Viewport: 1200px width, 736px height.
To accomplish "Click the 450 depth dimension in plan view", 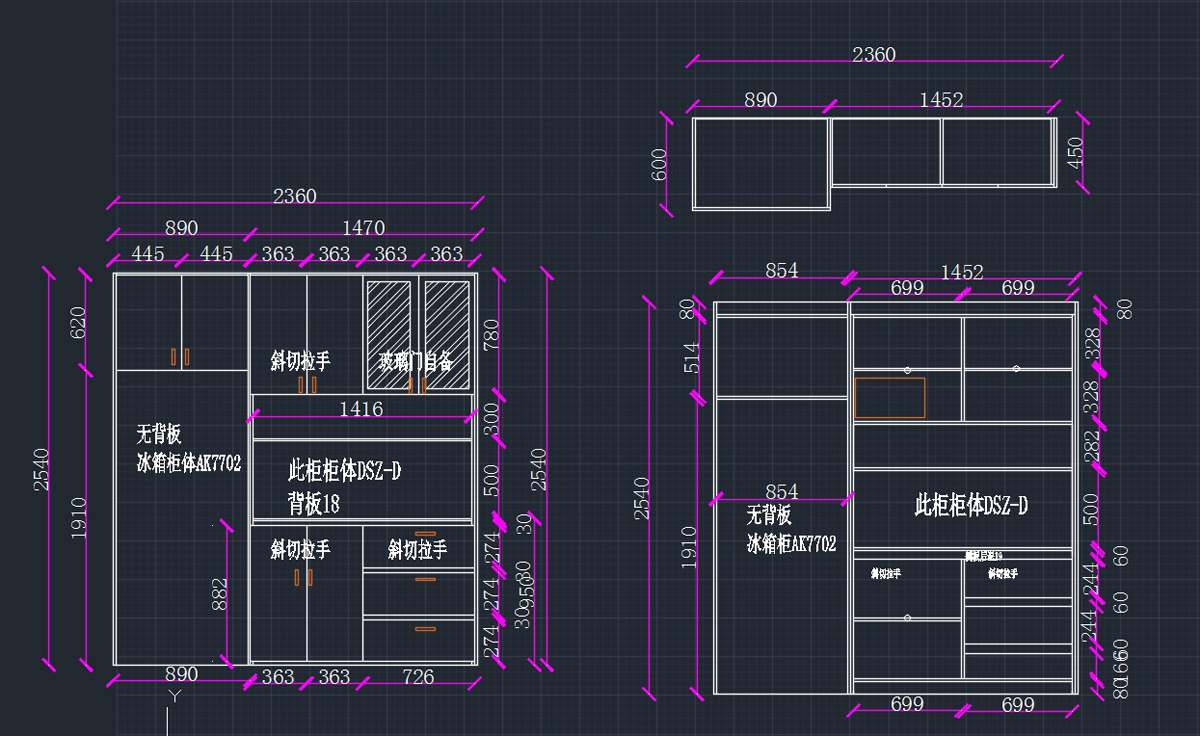I will point(1076,153).
